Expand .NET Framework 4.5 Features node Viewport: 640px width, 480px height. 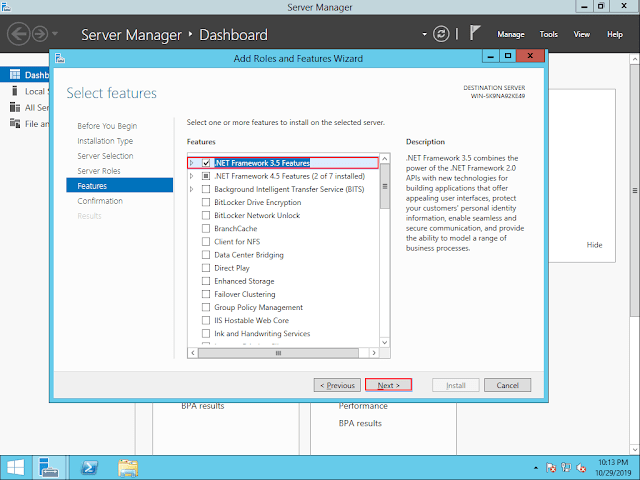point(191,176)
